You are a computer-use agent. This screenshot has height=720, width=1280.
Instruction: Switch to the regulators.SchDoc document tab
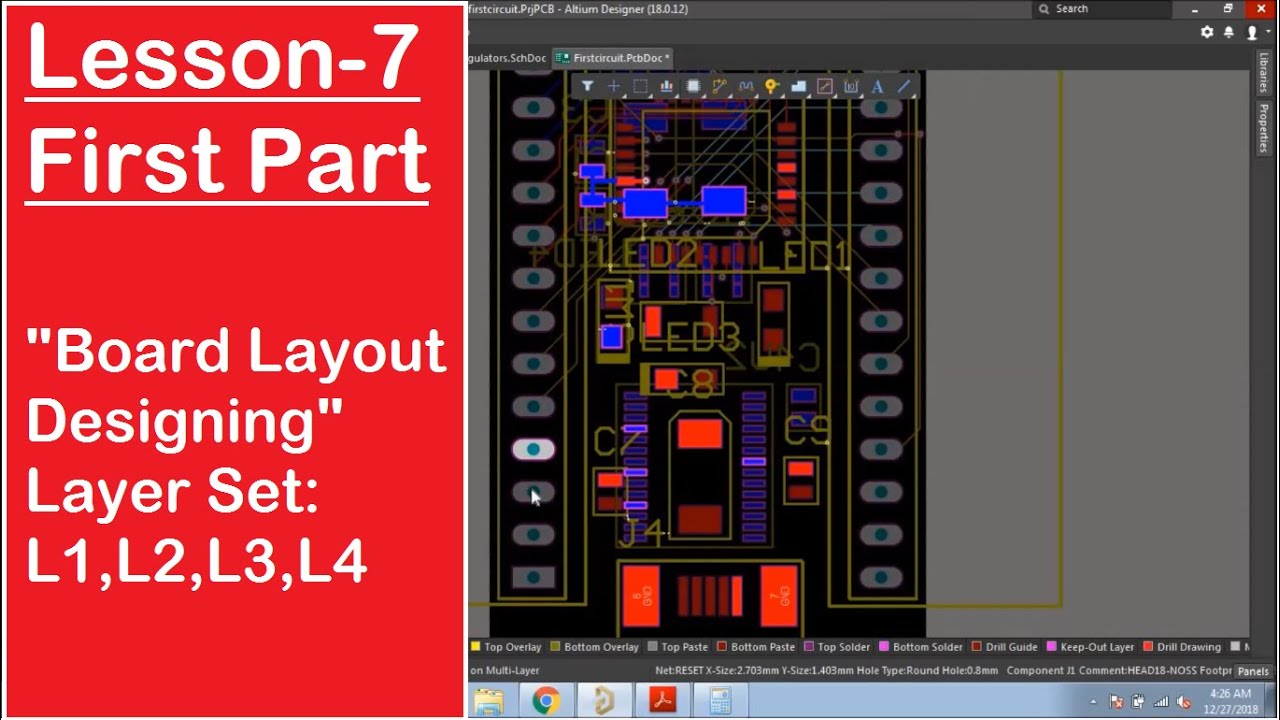(x=508, y=58)
